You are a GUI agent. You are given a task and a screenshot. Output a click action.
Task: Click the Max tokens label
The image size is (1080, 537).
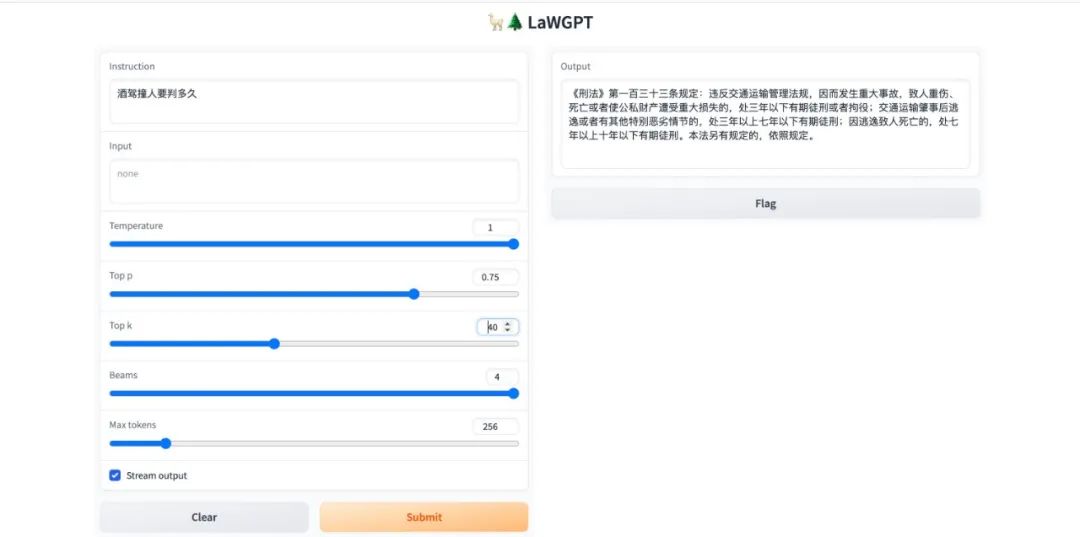point(133,425)
